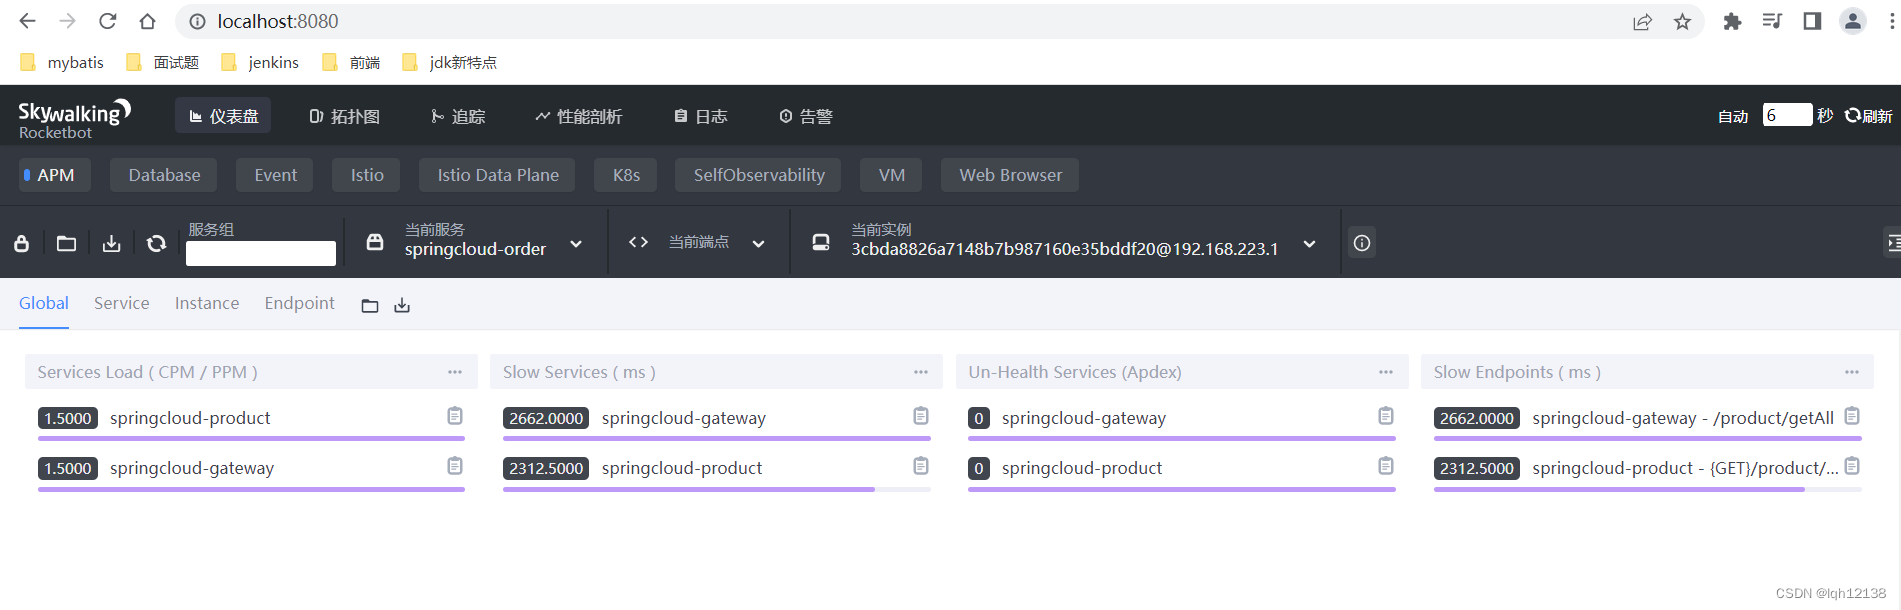This screenshot has height=610, width=1901.
Task: Bookmark this page with the star icon
Action: click(1683, 21)
